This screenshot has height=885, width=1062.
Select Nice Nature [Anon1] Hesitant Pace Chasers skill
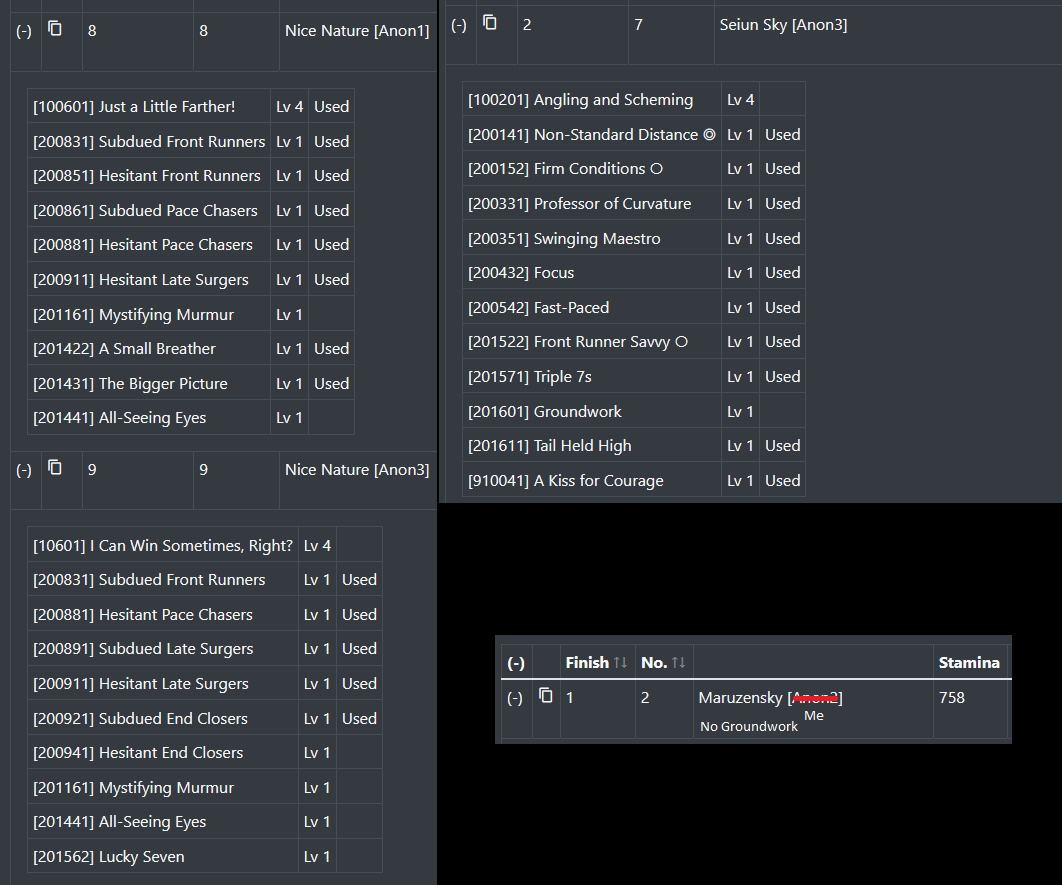coord(191,245)
